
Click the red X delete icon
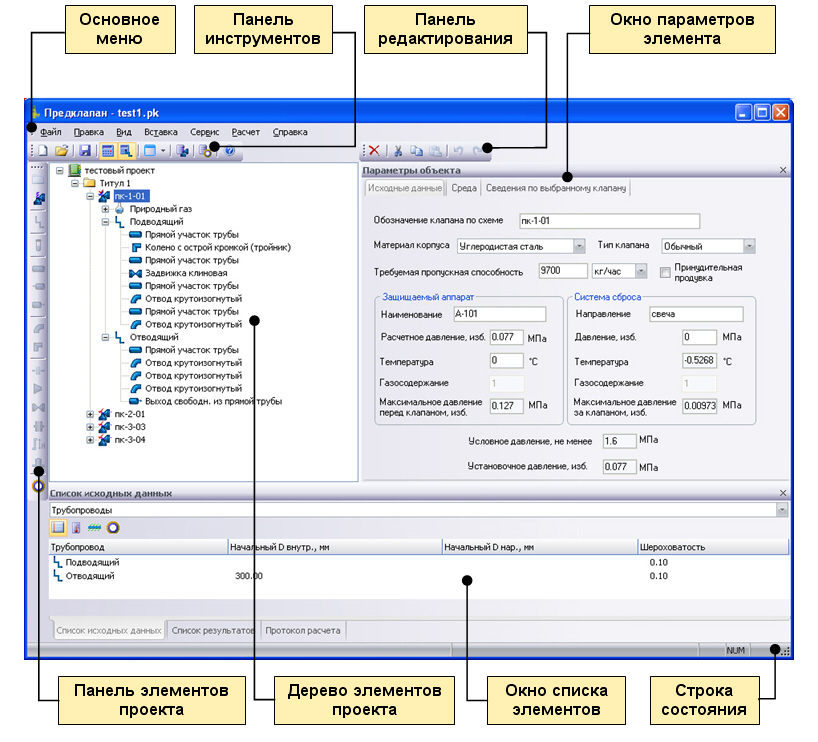click(x=374, y=151)
